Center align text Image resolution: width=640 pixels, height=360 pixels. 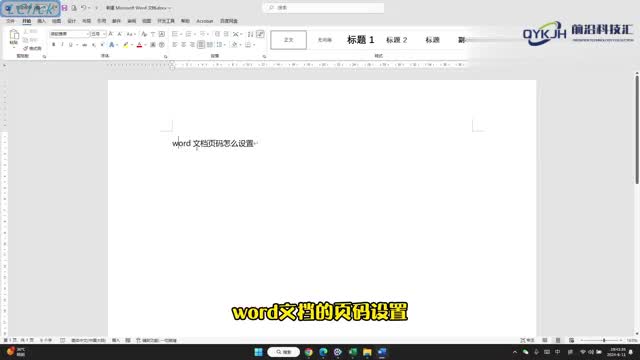(184, 45)
